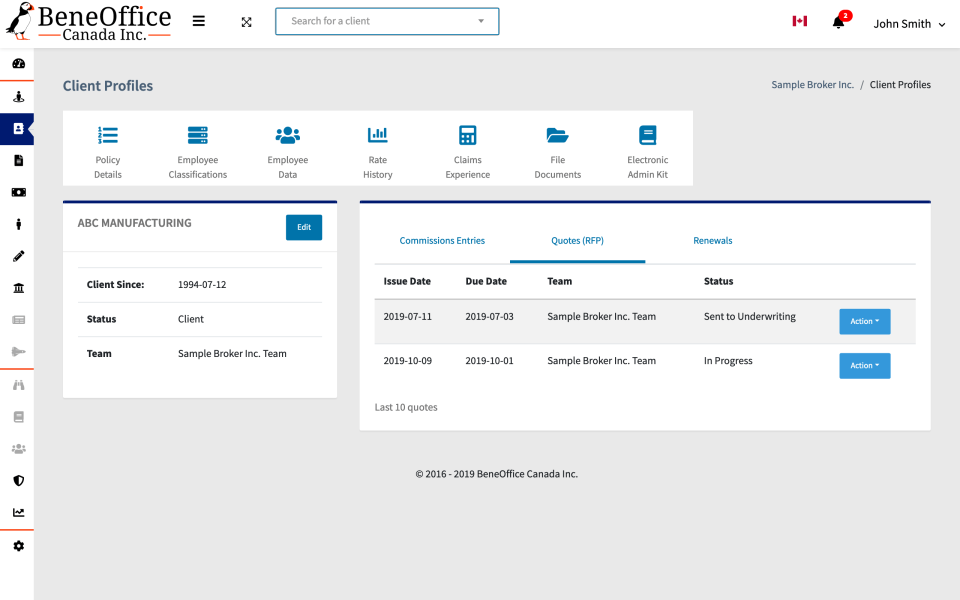Image resolution: width=960 pixels, height=600 pixels.
Task: Open the dashboard speedometer icon in sidebar
Action: pos(17,64)
